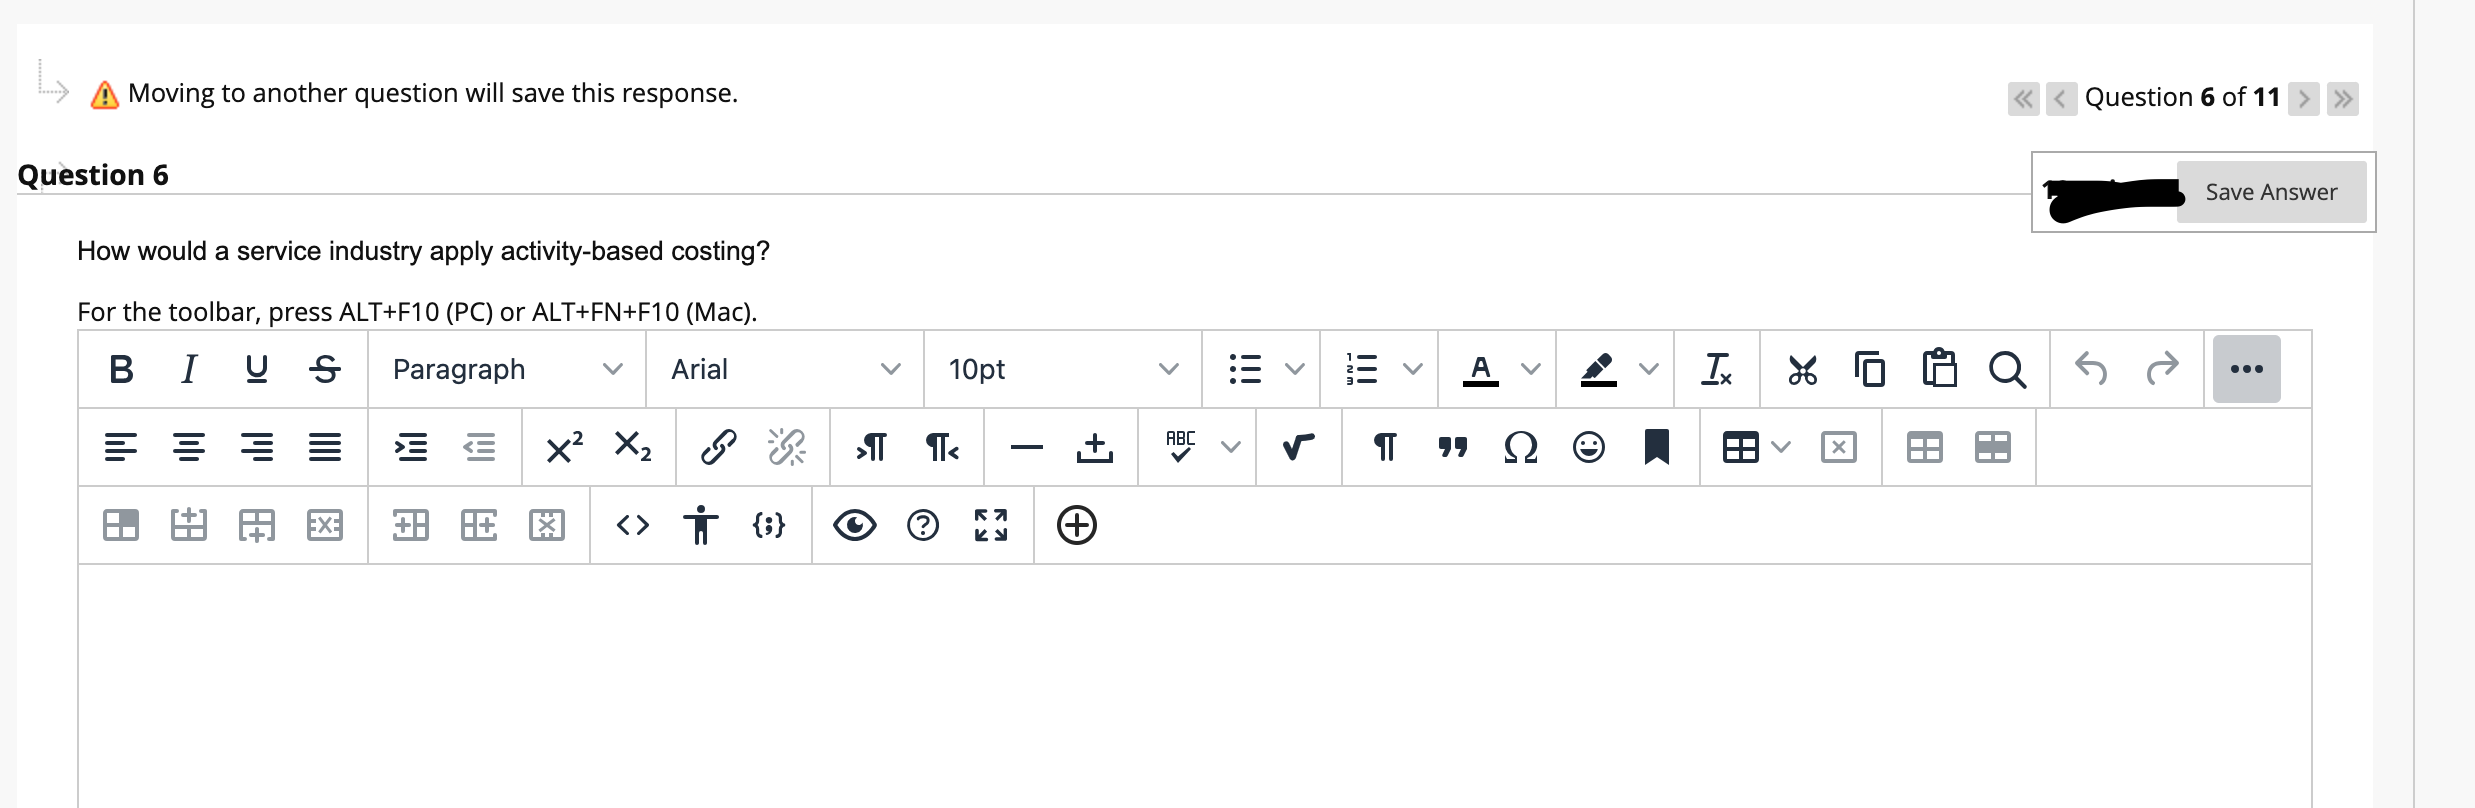2475x808 pixels.
Task: Decrease paragraph indent
Action: pyautogui.click(x=479, y=447)
